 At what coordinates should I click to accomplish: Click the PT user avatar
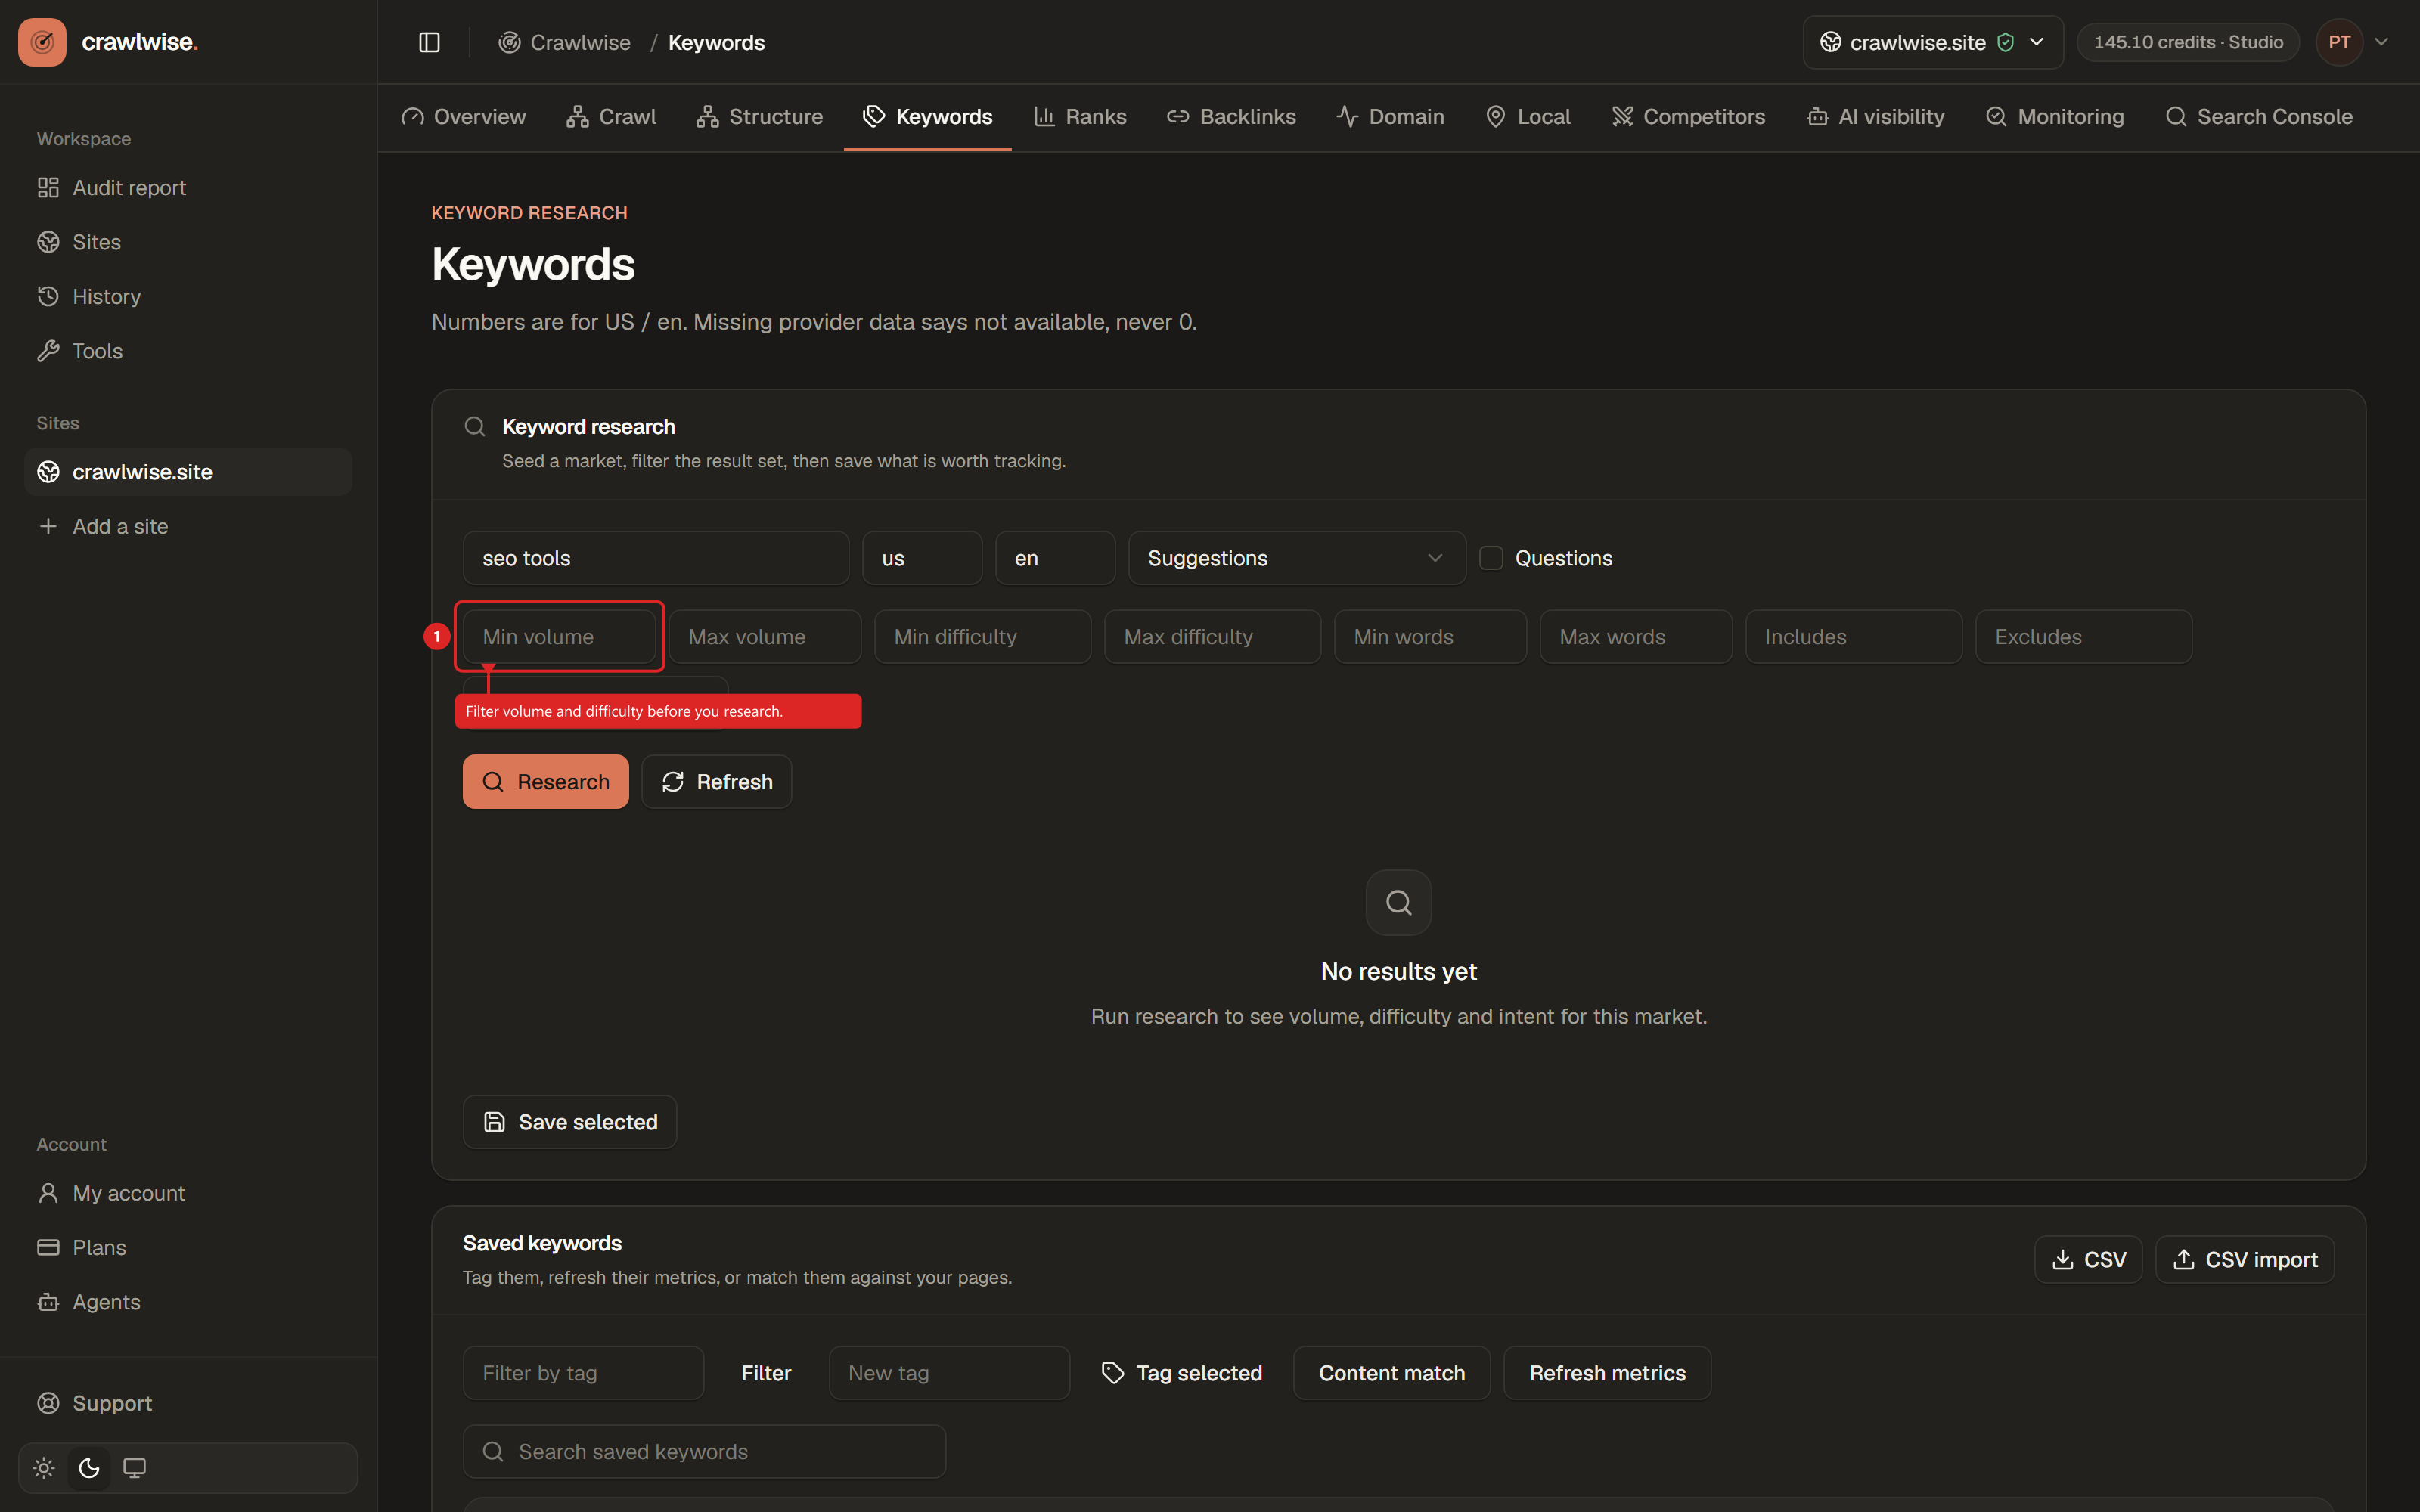pos(2339,42)
